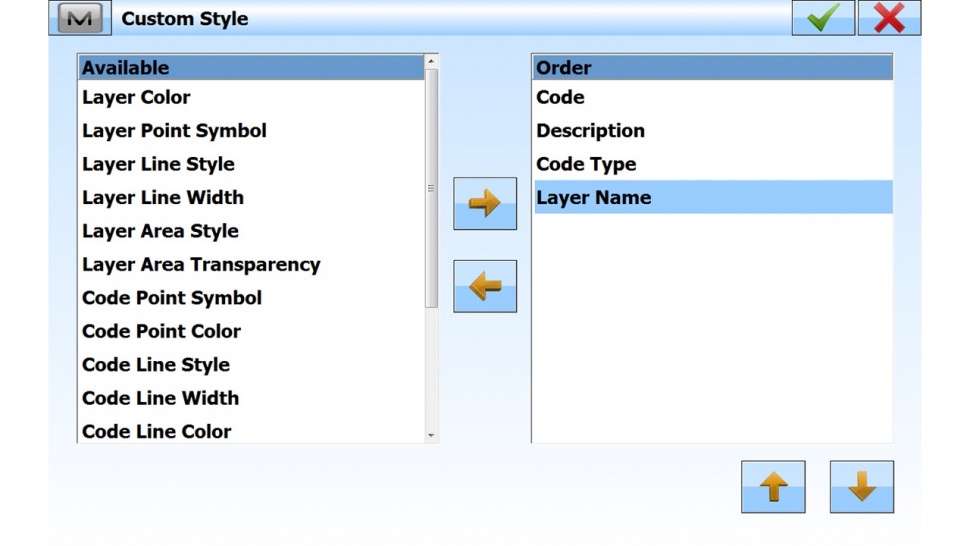Image resolution: width=970 pixels, height=546 pixels.
Task: Cancel with the red X icon
Action: tap(889, 18)
